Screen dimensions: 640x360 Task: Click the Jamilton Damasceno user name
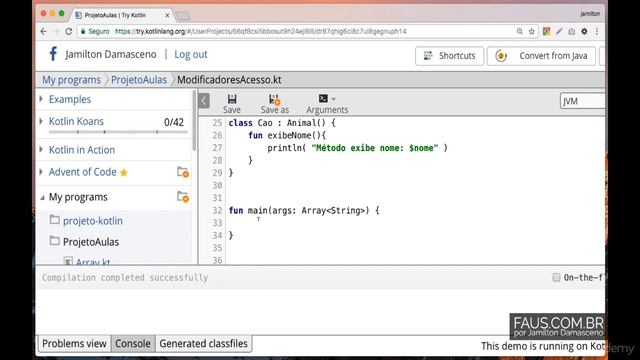click(x=111, y=54)
